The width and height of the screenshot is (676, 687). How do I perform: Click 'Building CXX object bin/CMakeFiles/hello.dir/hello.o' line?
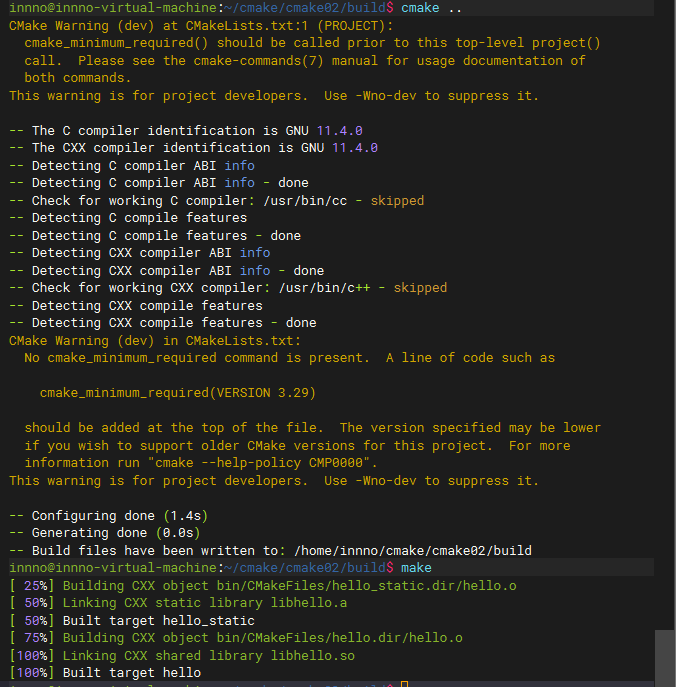coord(262,638)
